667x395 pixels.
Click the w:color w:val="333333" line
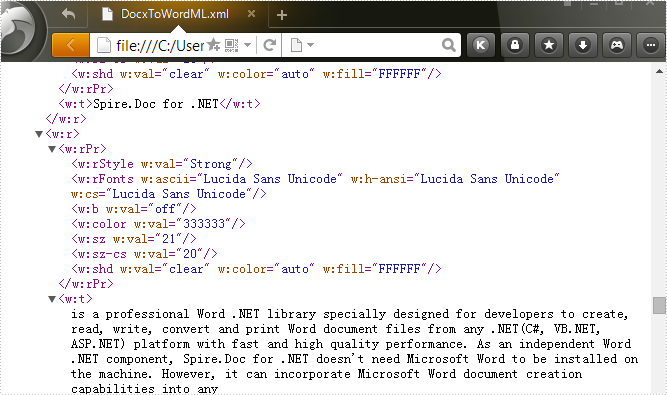click(158, 224)
